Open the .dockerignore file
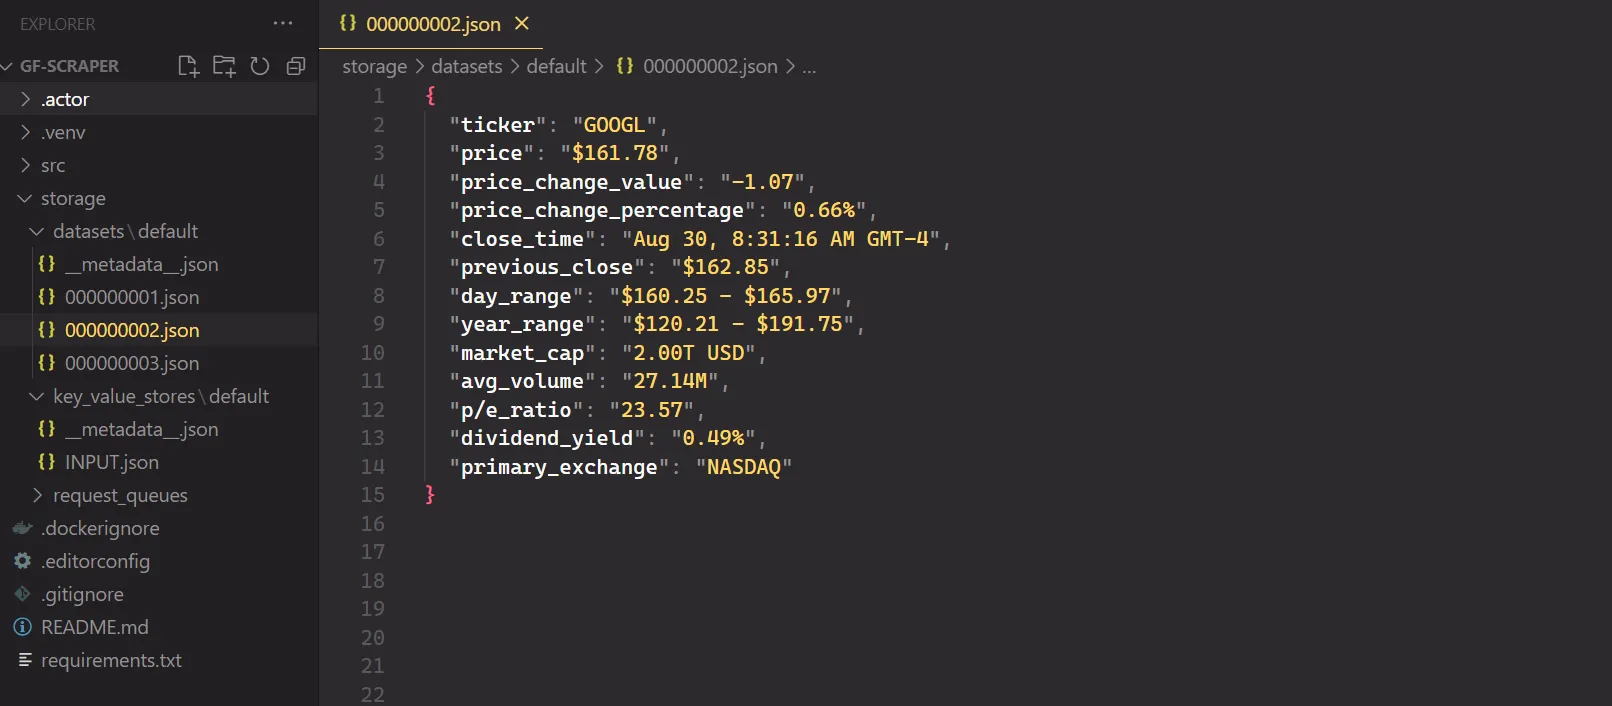This screenshot has width=1612, height=706. click(x=100, y=528)
